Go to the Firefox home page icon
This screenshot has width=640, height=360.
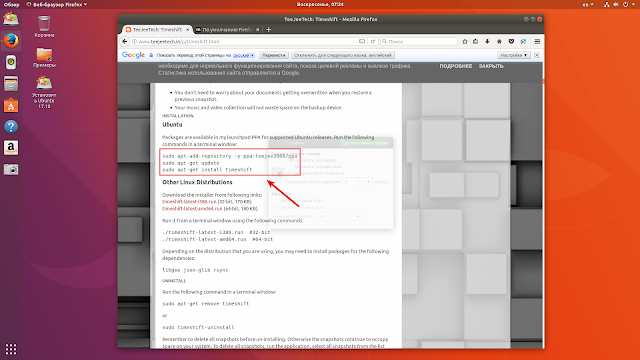tap(499, 41)
